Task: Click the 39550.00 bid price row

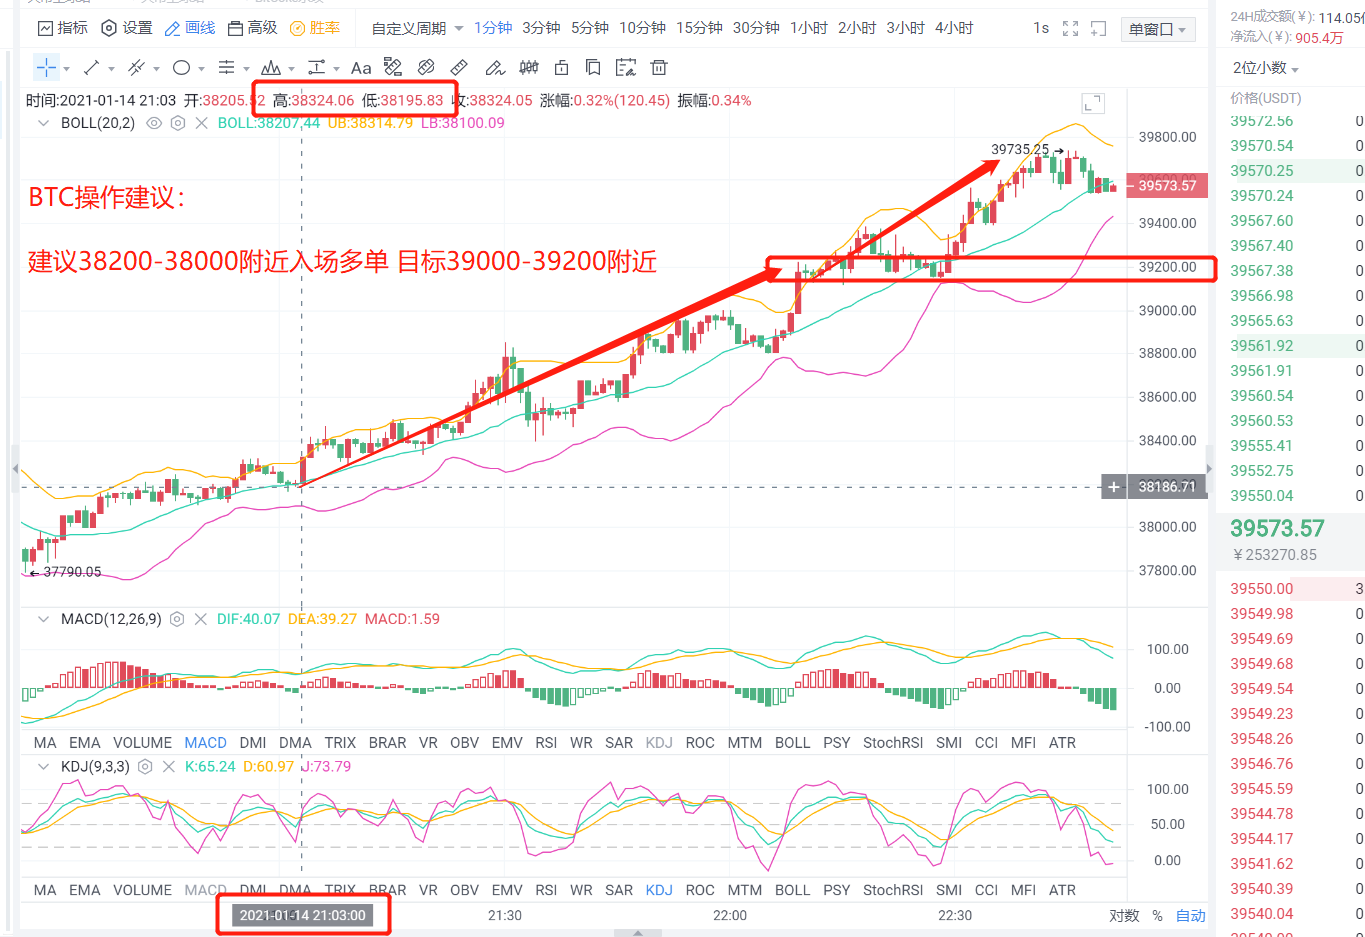Action: pyautogui.click(x=1290, y=589)
